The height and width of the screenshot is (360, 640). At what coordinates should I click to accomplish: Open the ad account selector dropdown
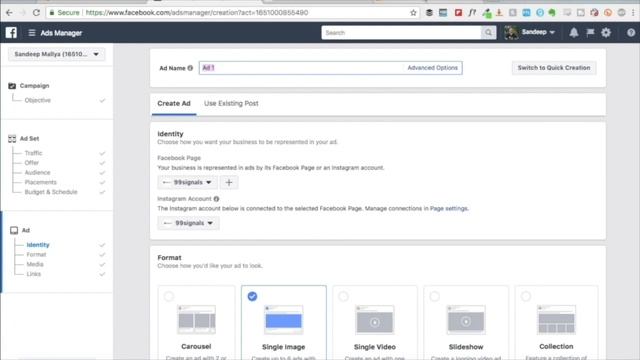(57, 54)
